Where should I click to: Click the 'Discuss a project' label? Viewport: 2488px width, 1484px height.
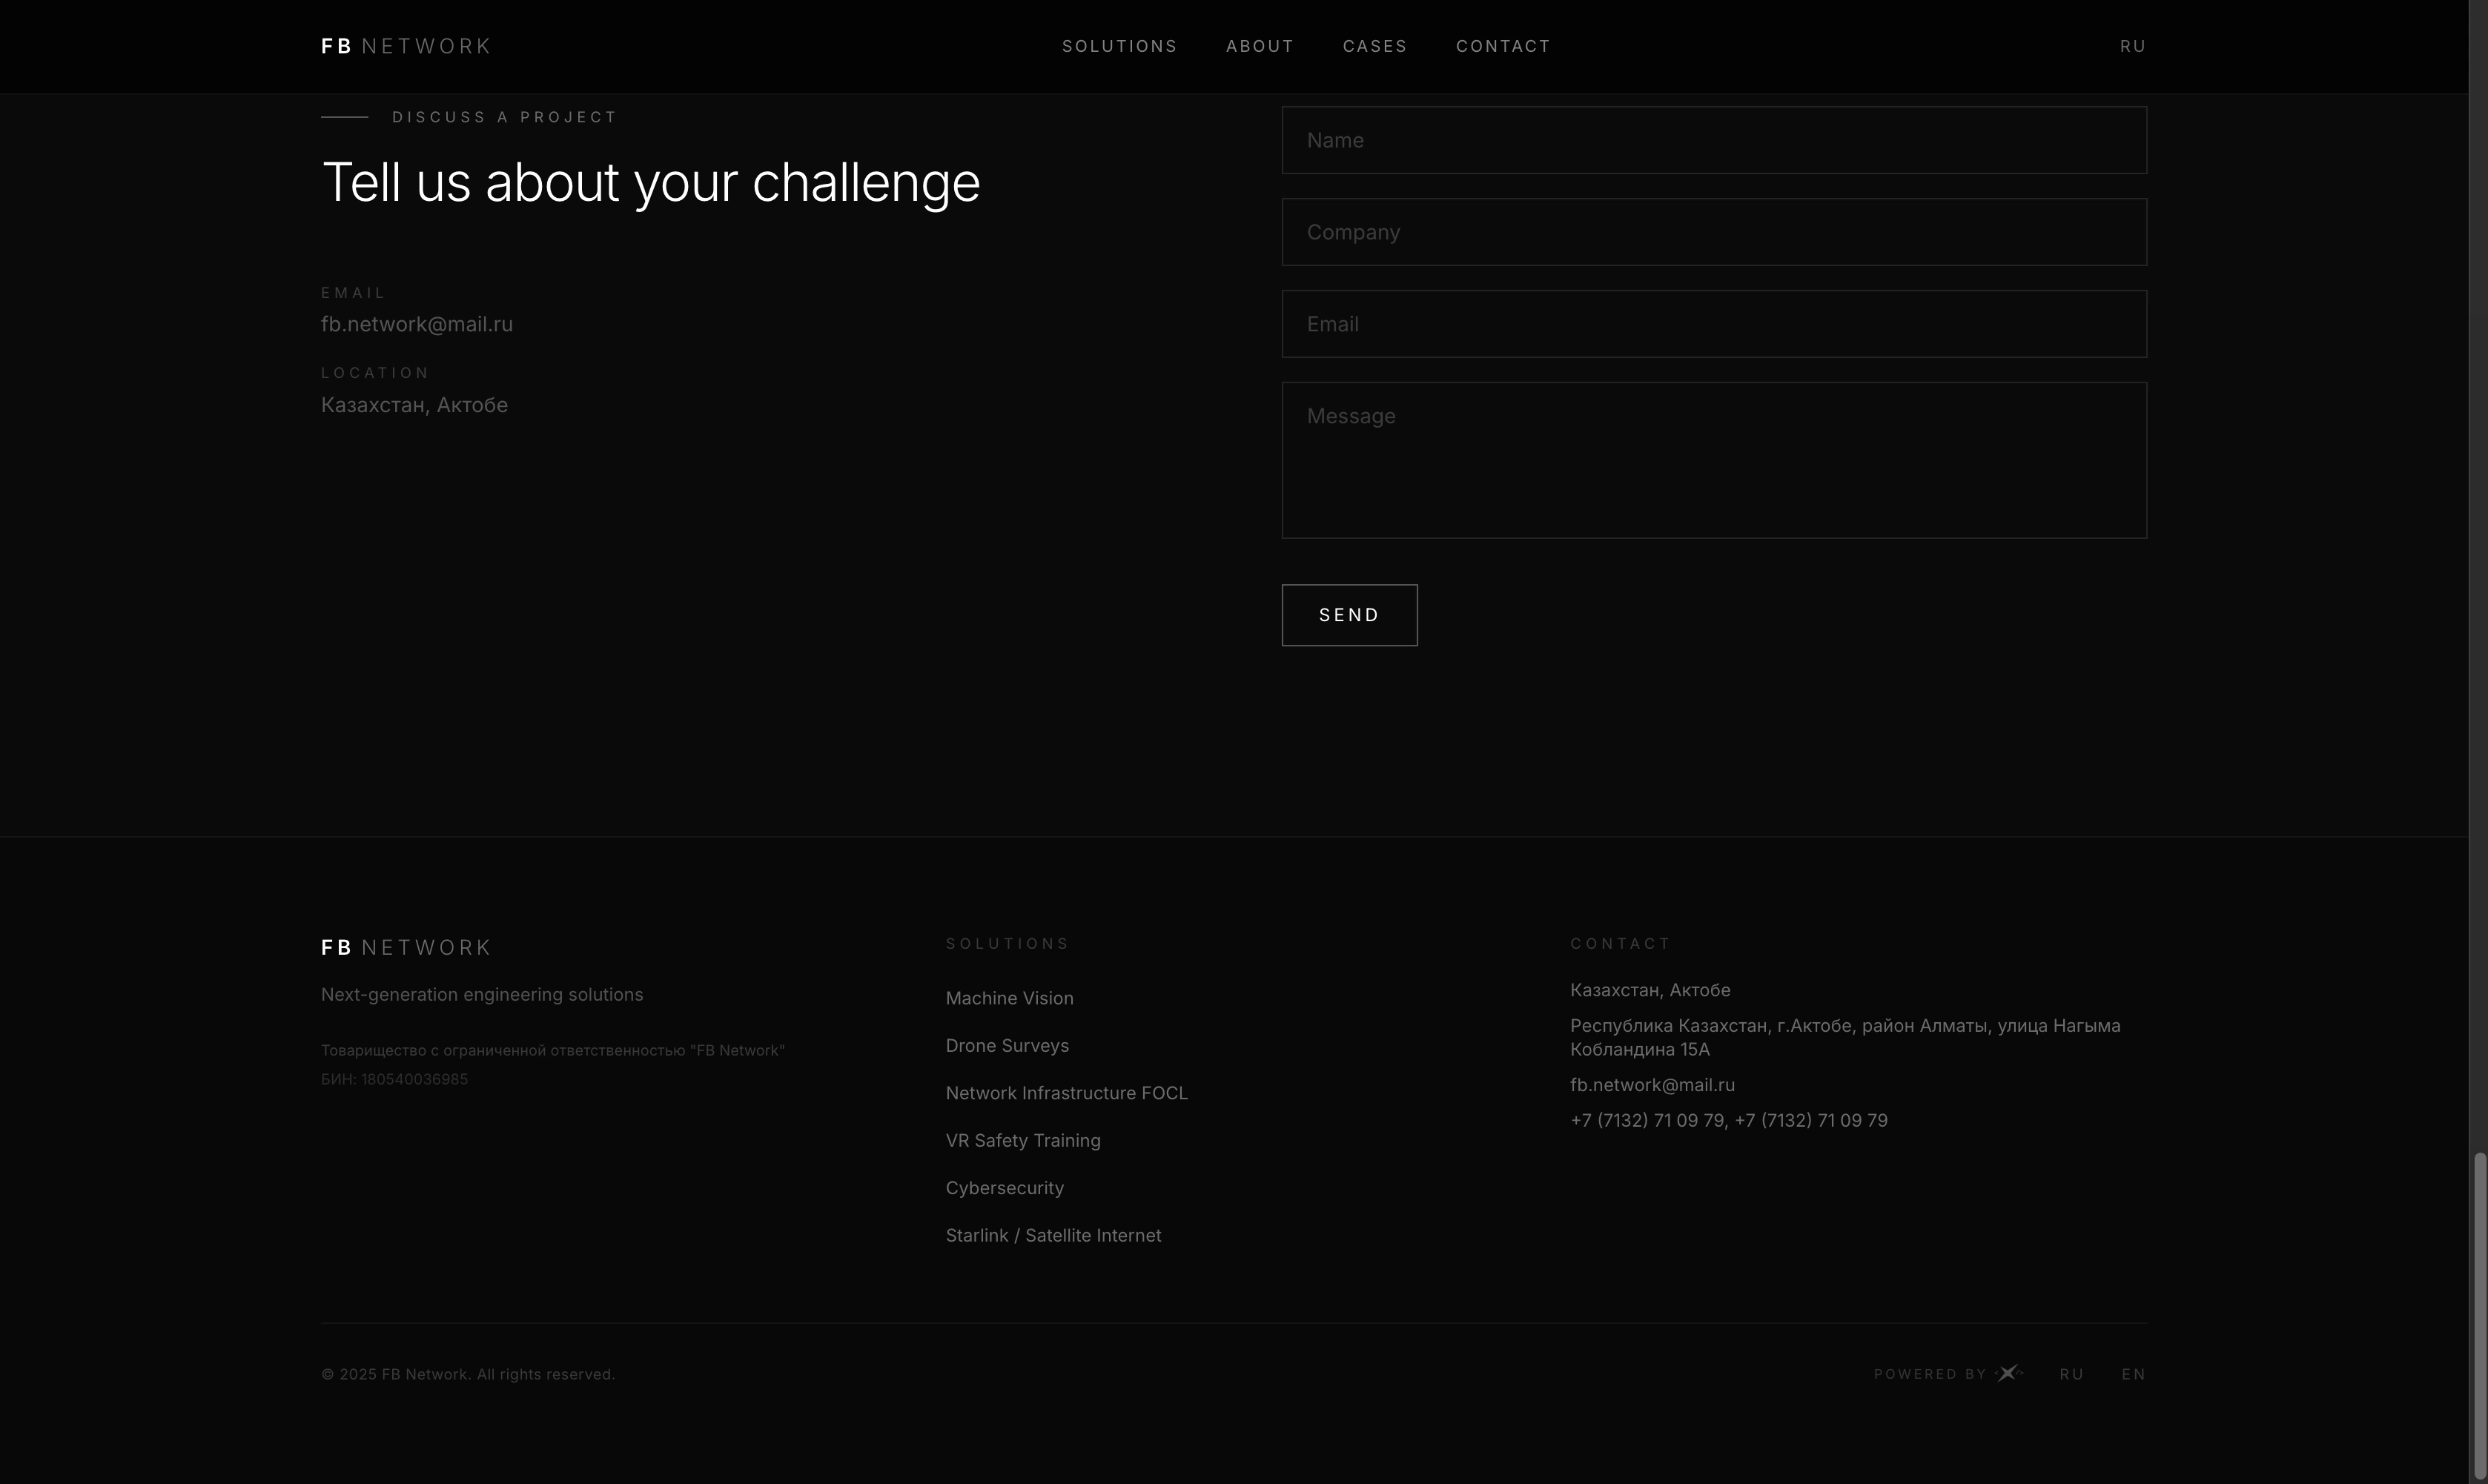tap(504, 117)
